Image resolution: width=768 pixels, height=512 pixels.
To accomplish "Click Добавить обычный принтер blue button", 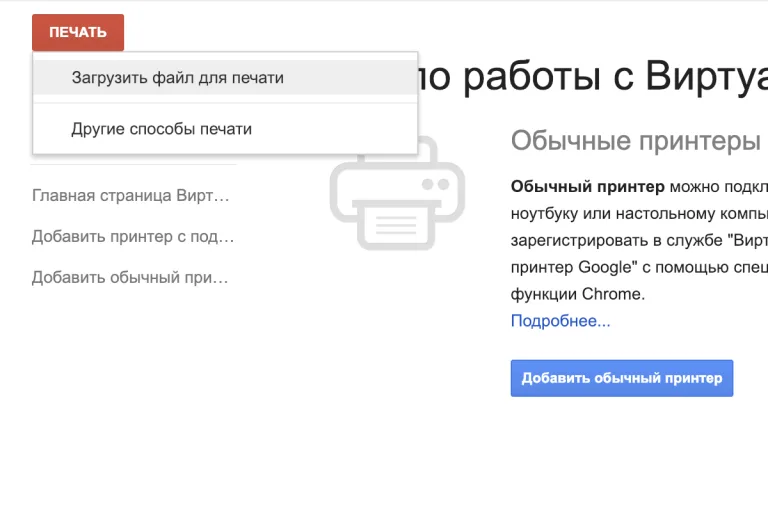I will [622, 378].
